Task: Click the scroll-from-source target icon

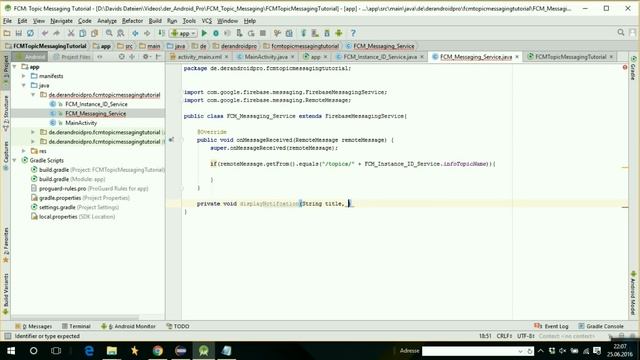Action: tap(121, 57)
